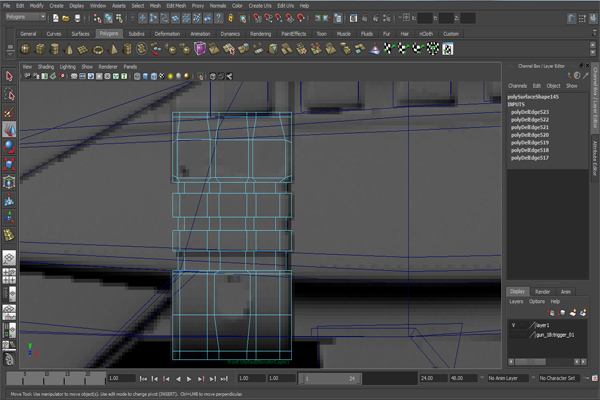Activate the Paint selection tool
Image resolution: width=600 pixels, height=400 pixels.
[9, 112]
